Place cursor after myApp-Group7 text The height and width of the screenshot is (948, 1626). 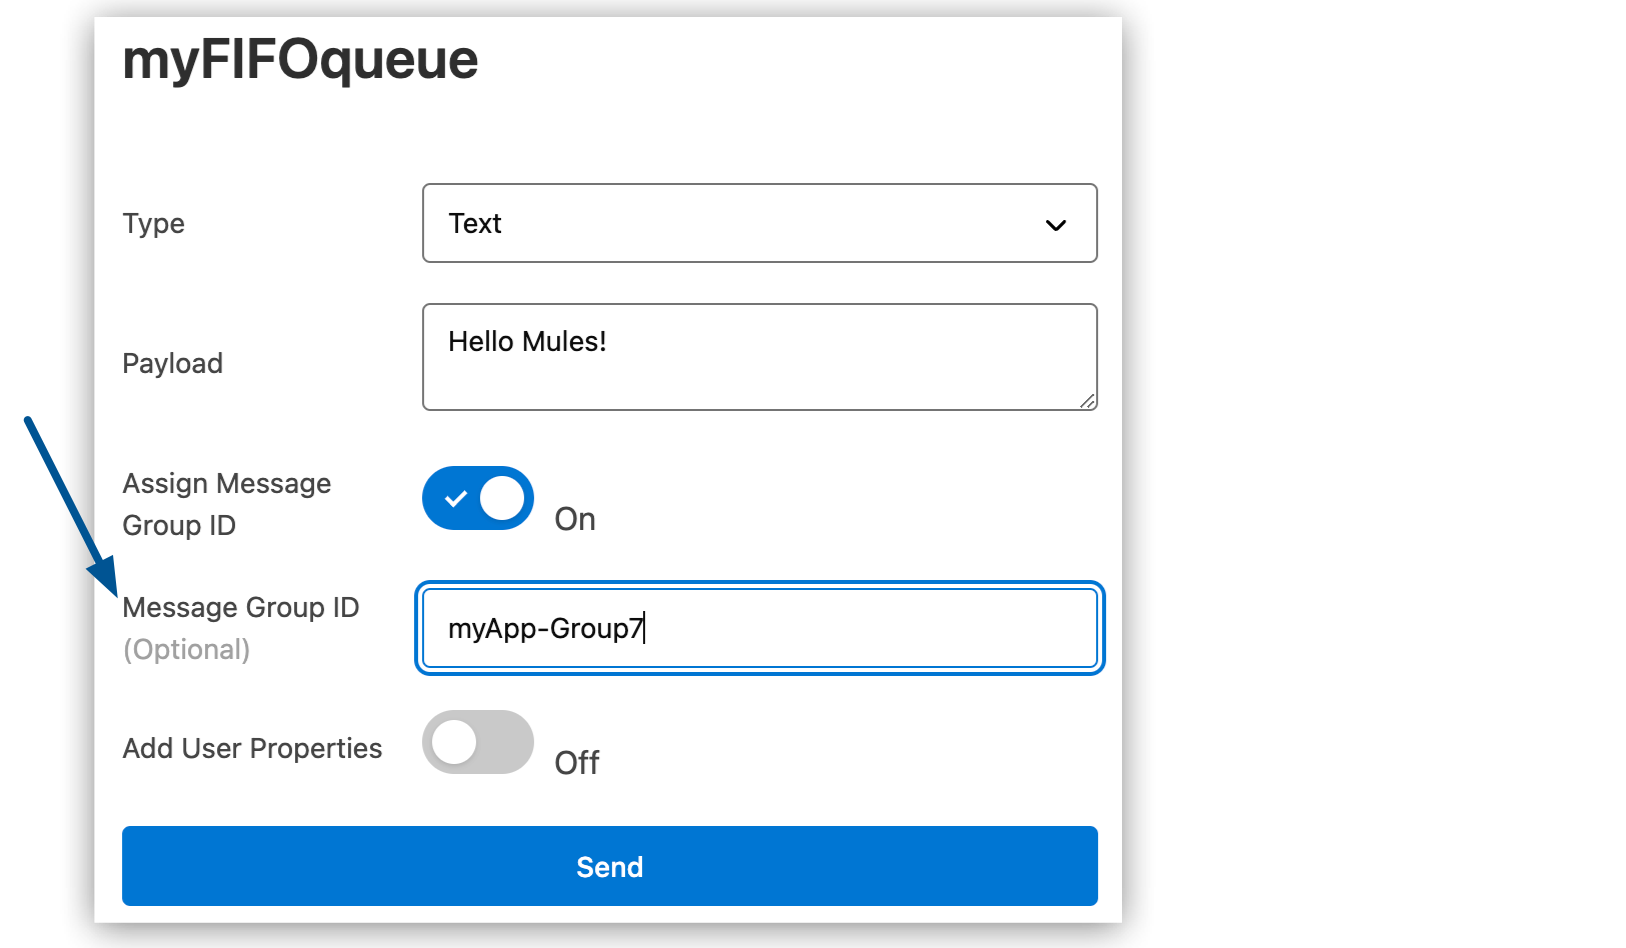click(647, 628)
